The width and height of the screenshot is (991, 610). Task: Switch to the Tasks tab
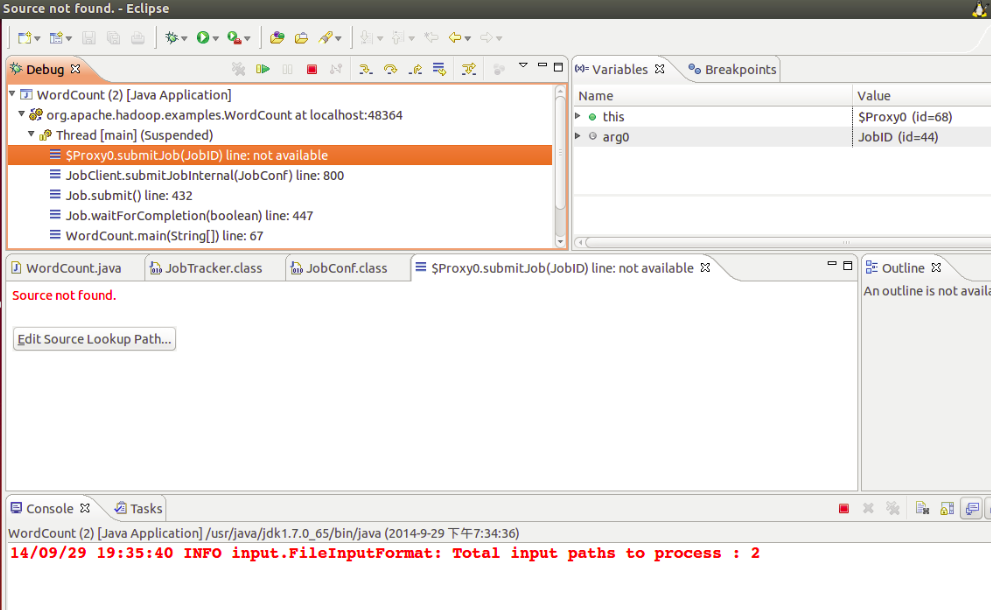click(x=138, y=508)
